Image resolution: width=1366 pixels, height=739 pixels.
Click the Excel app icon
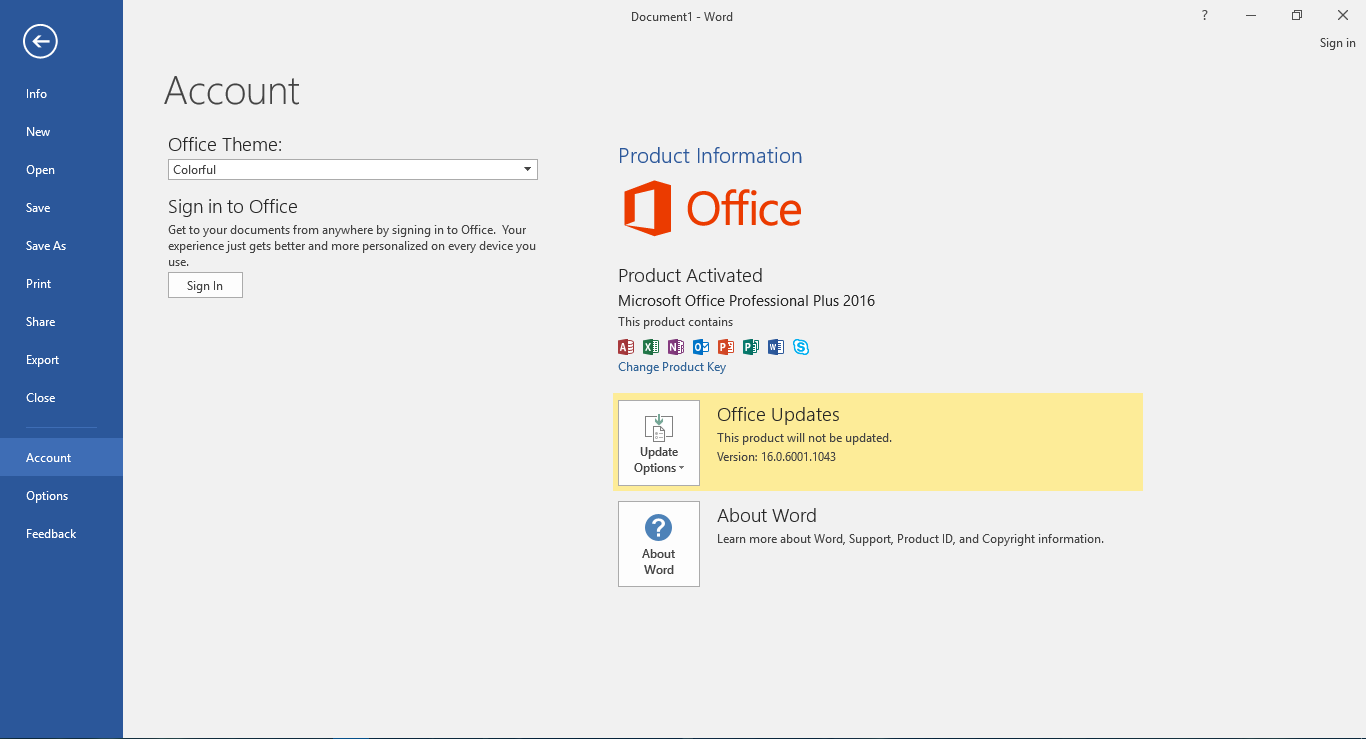click(651, 347)
